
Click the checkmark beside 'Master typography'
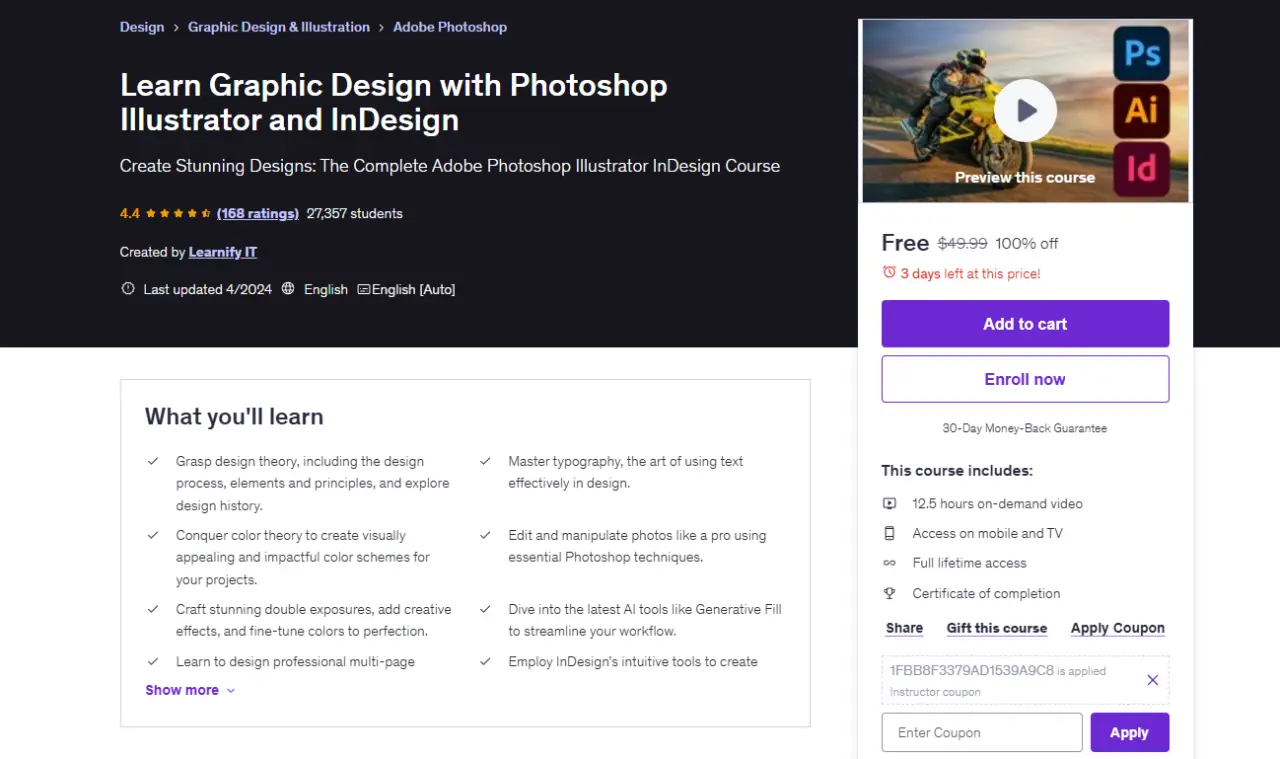point(485,461)
